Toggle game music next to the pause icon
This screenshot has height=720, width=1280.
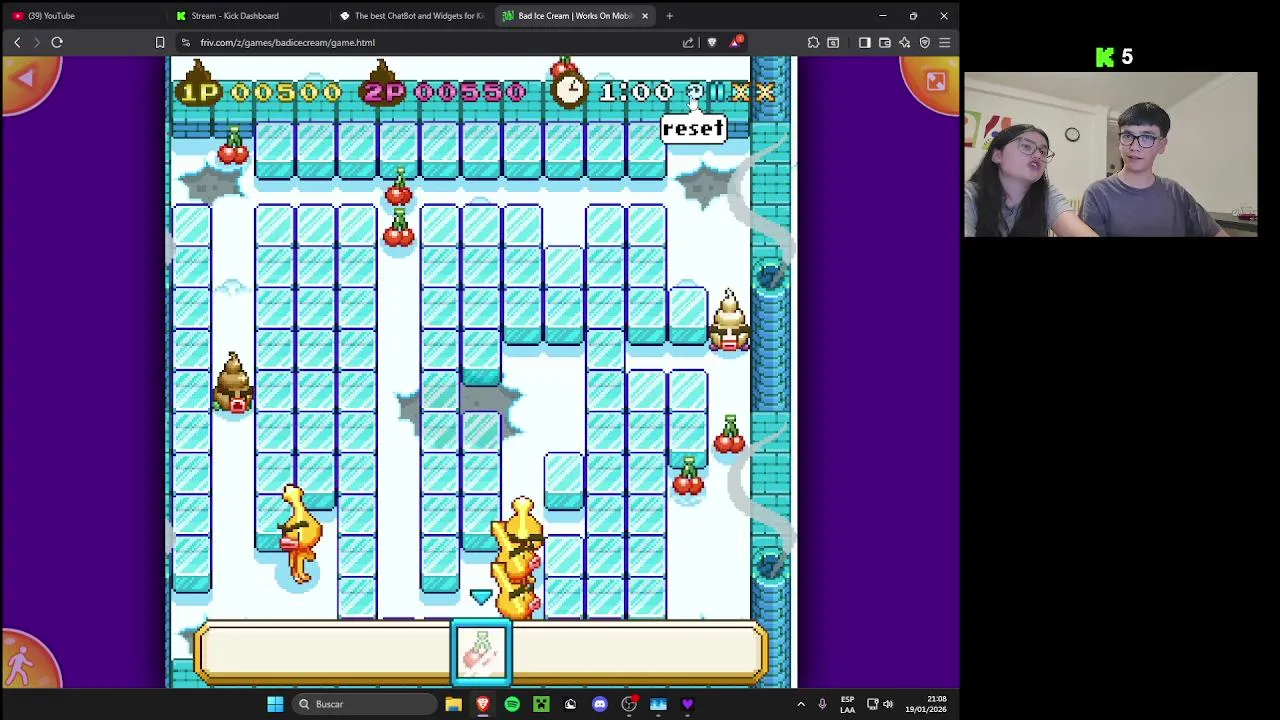[741, 92]
